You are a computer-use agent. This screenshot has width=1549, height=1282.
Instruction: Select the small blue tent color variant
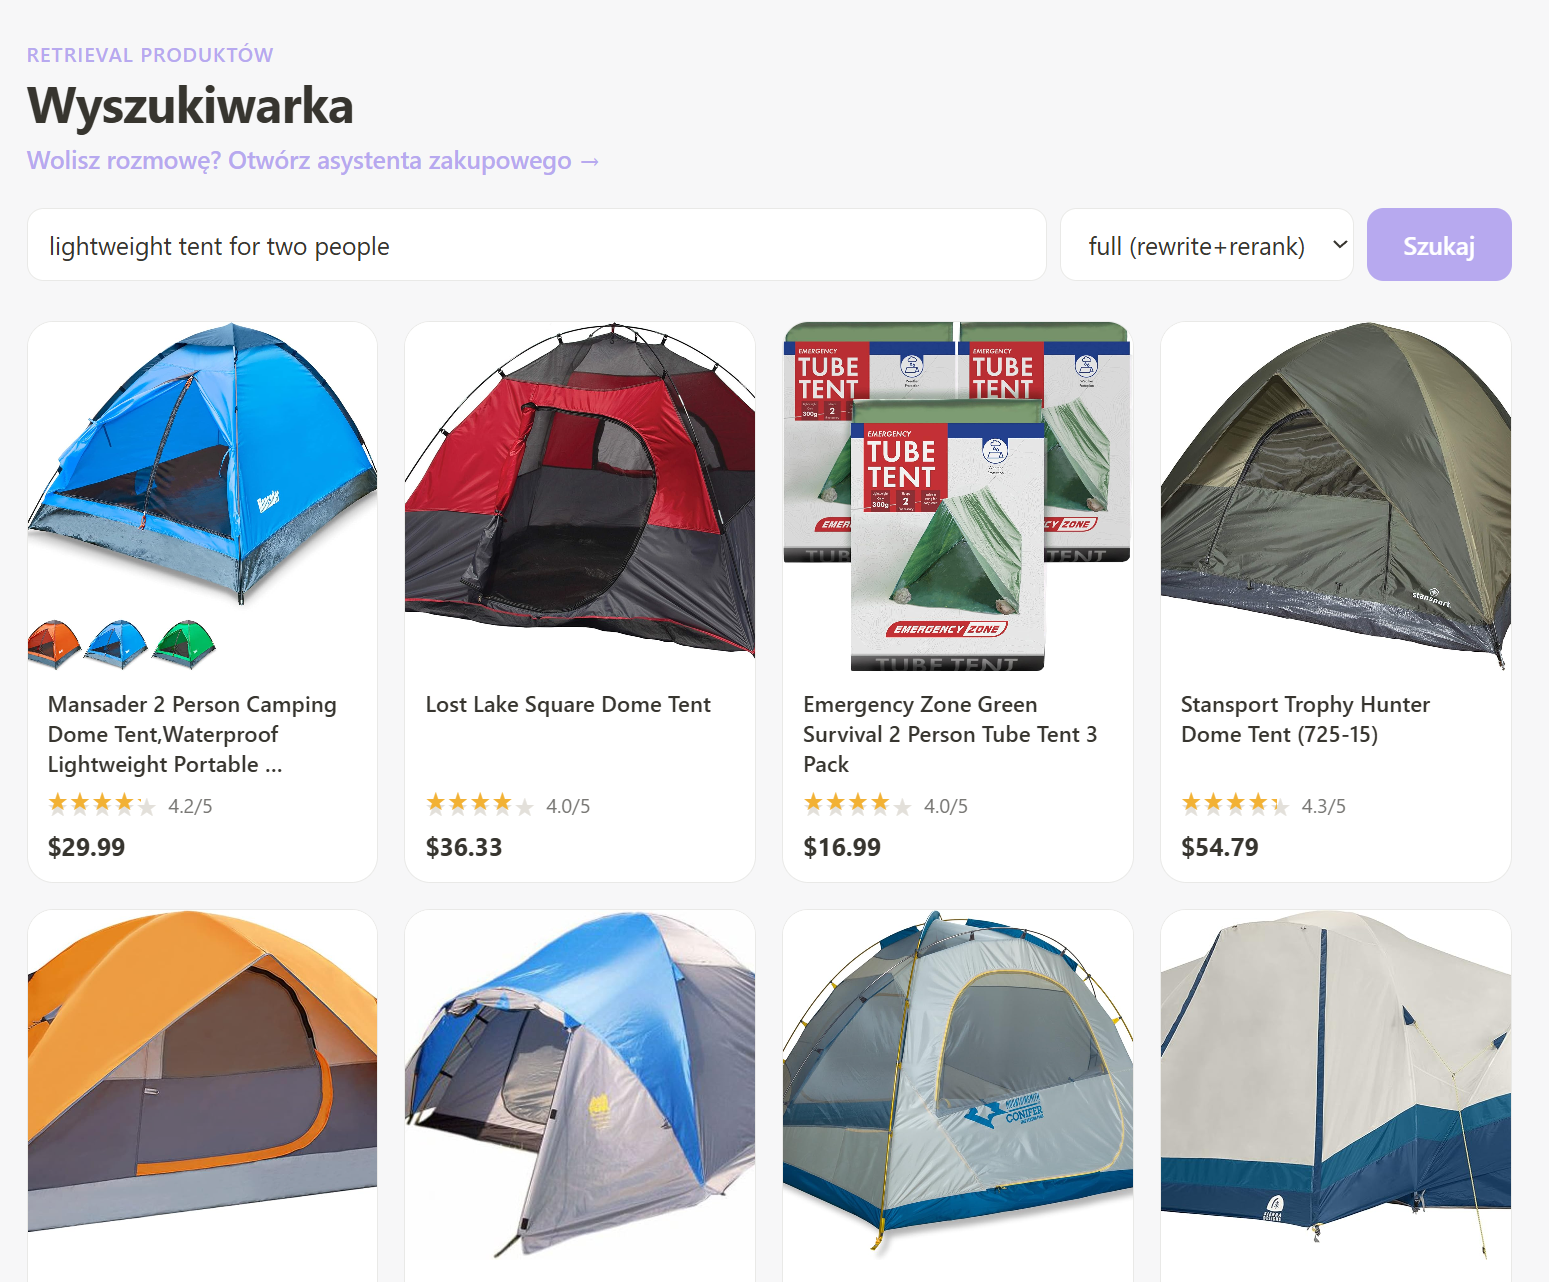(x=117, y=644)
